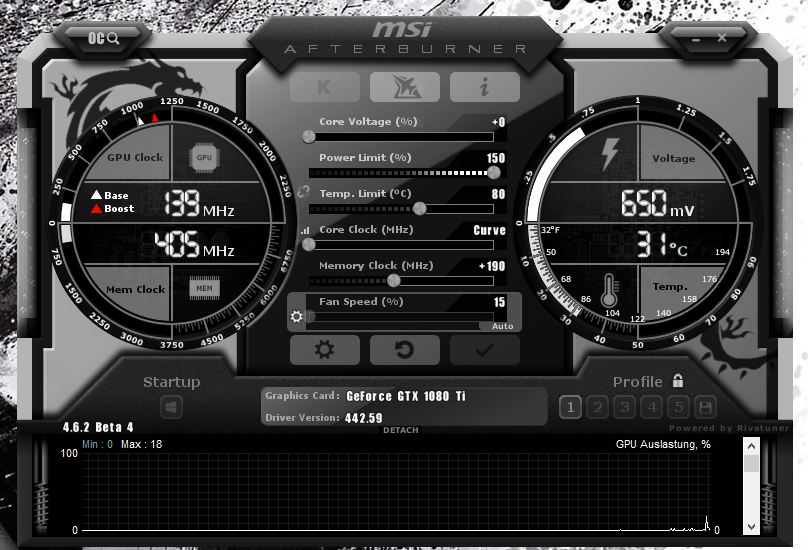Apply settings with the checkmark button

click(x=484, y=350)
